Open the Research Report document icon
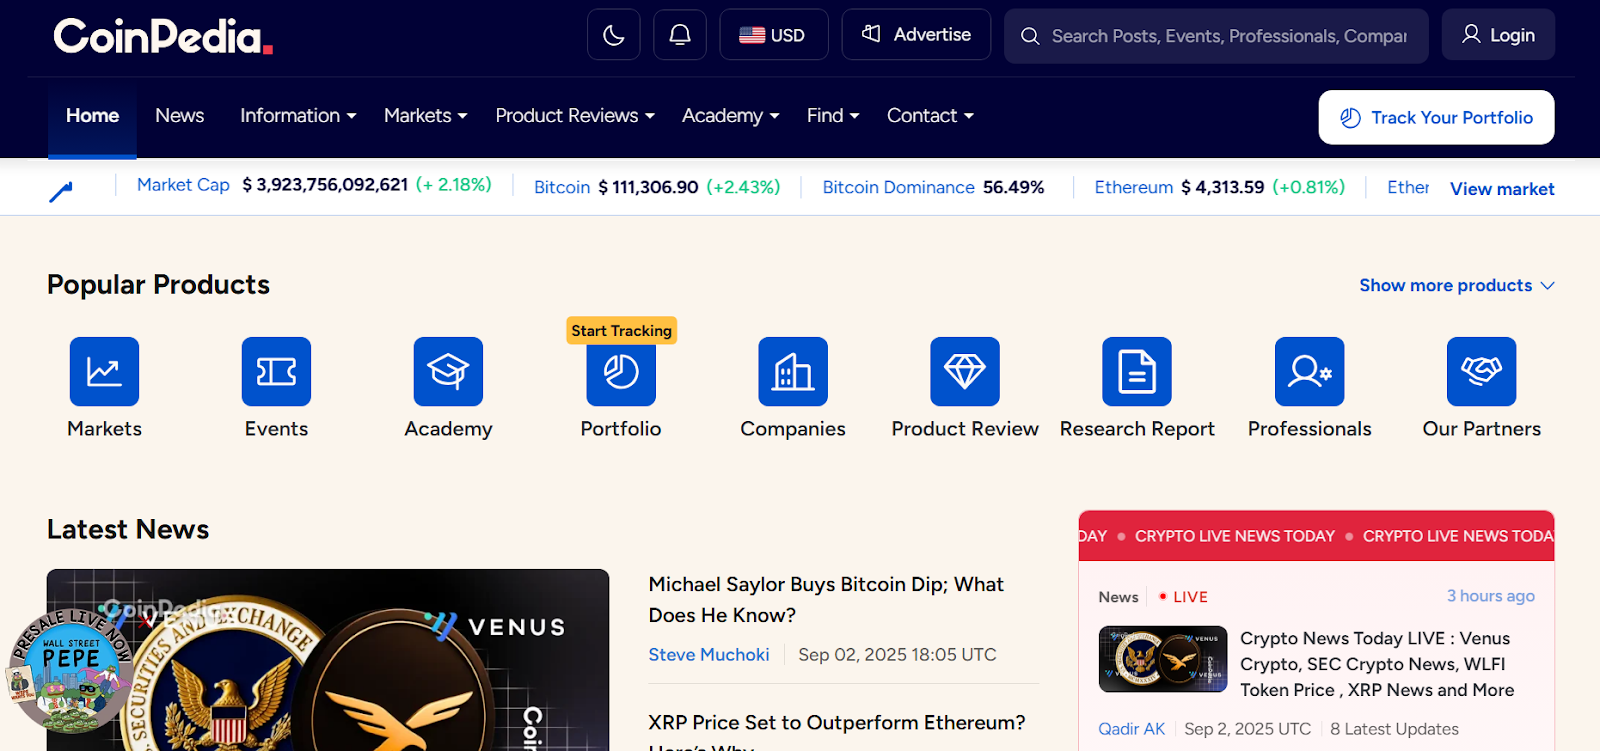The width and height of the screenshot is (1600, 751). coord(1137,372)
